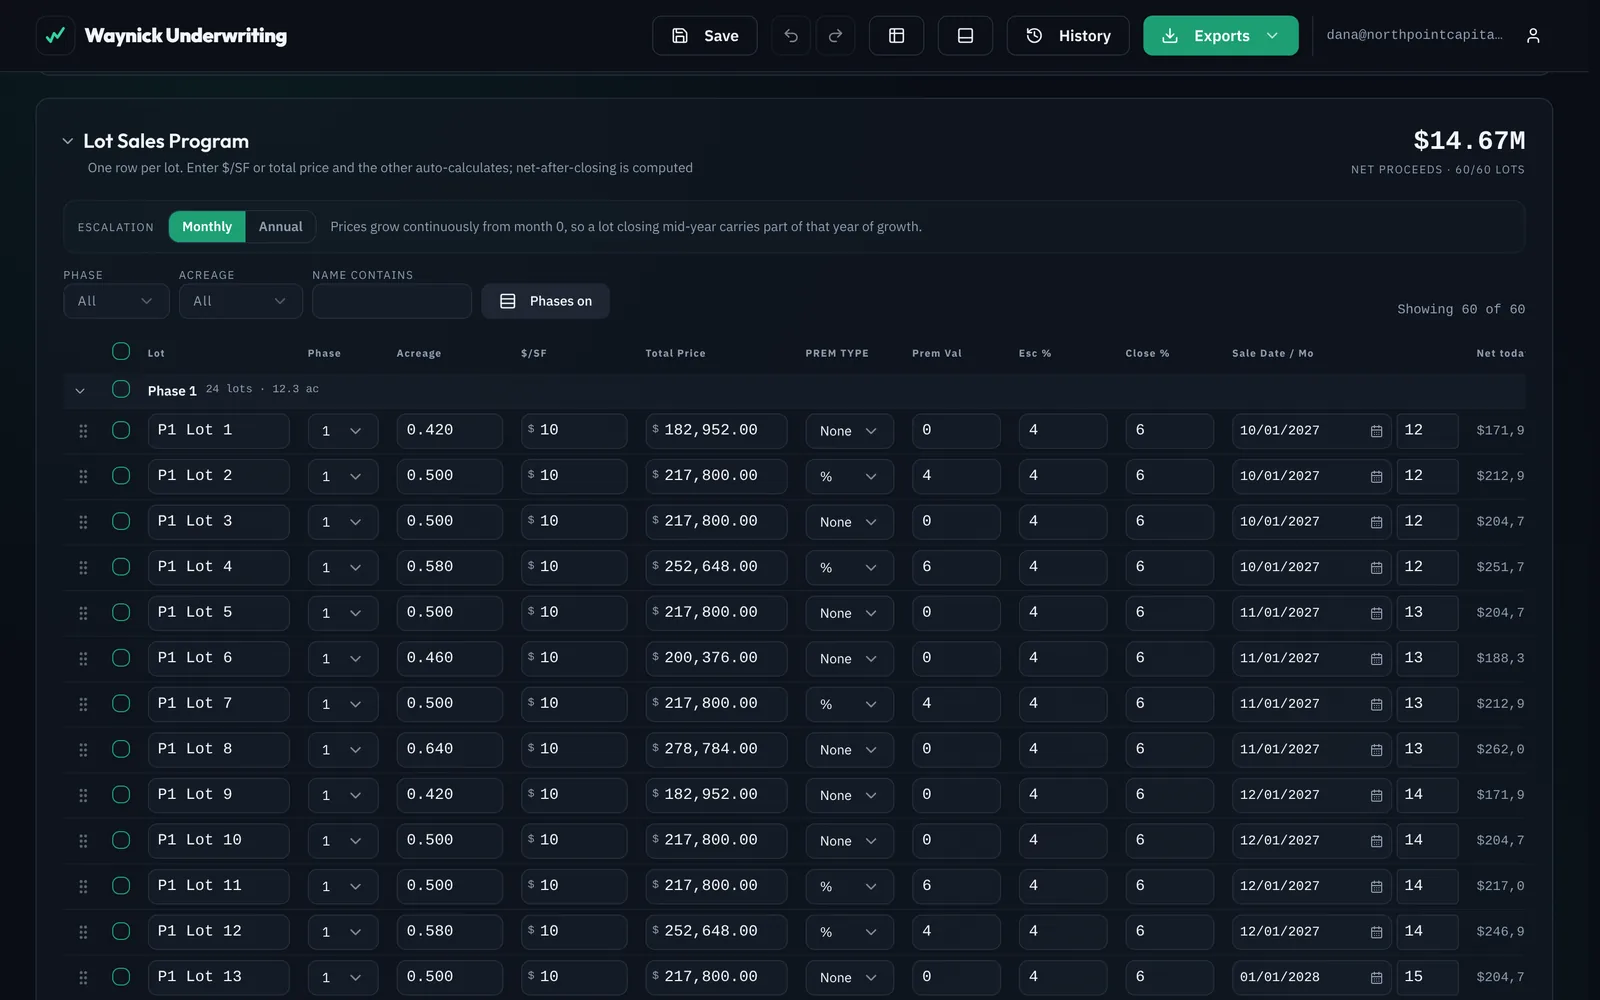Click the Save button
Screen dimensions: 1600x1000
tap(704, 36)
